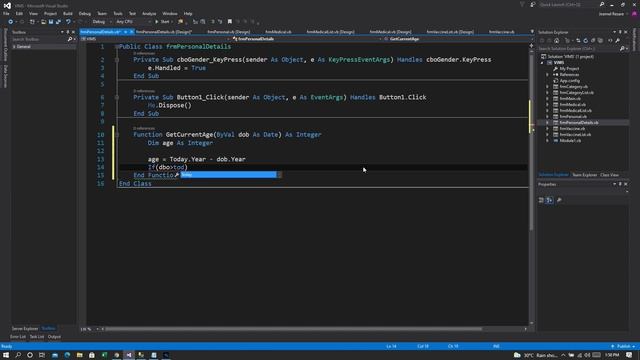Click the Undo icon in the toolbar

click(x=68, y=22)
